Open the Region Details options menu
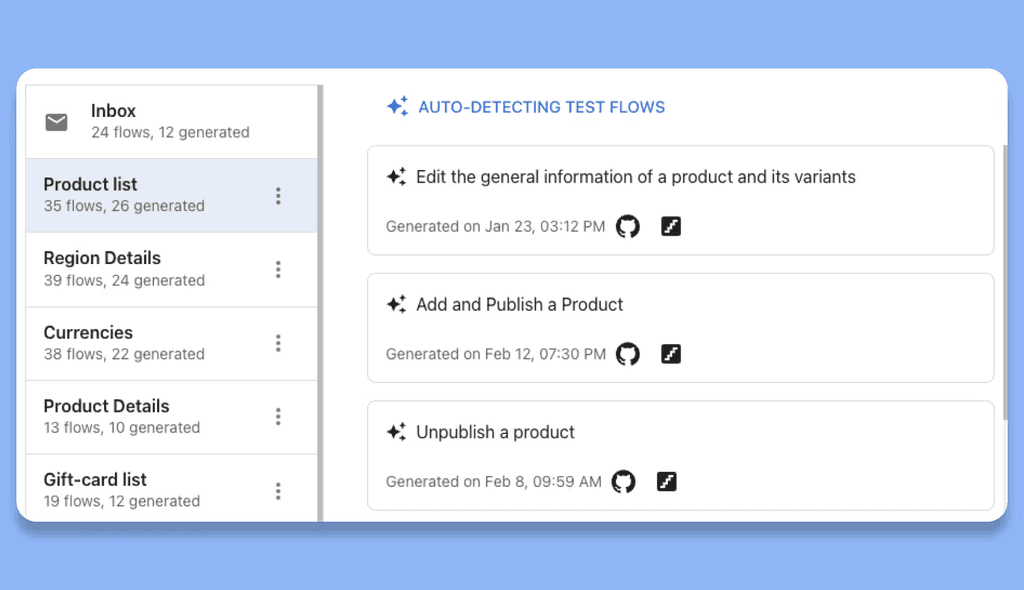 278,269
